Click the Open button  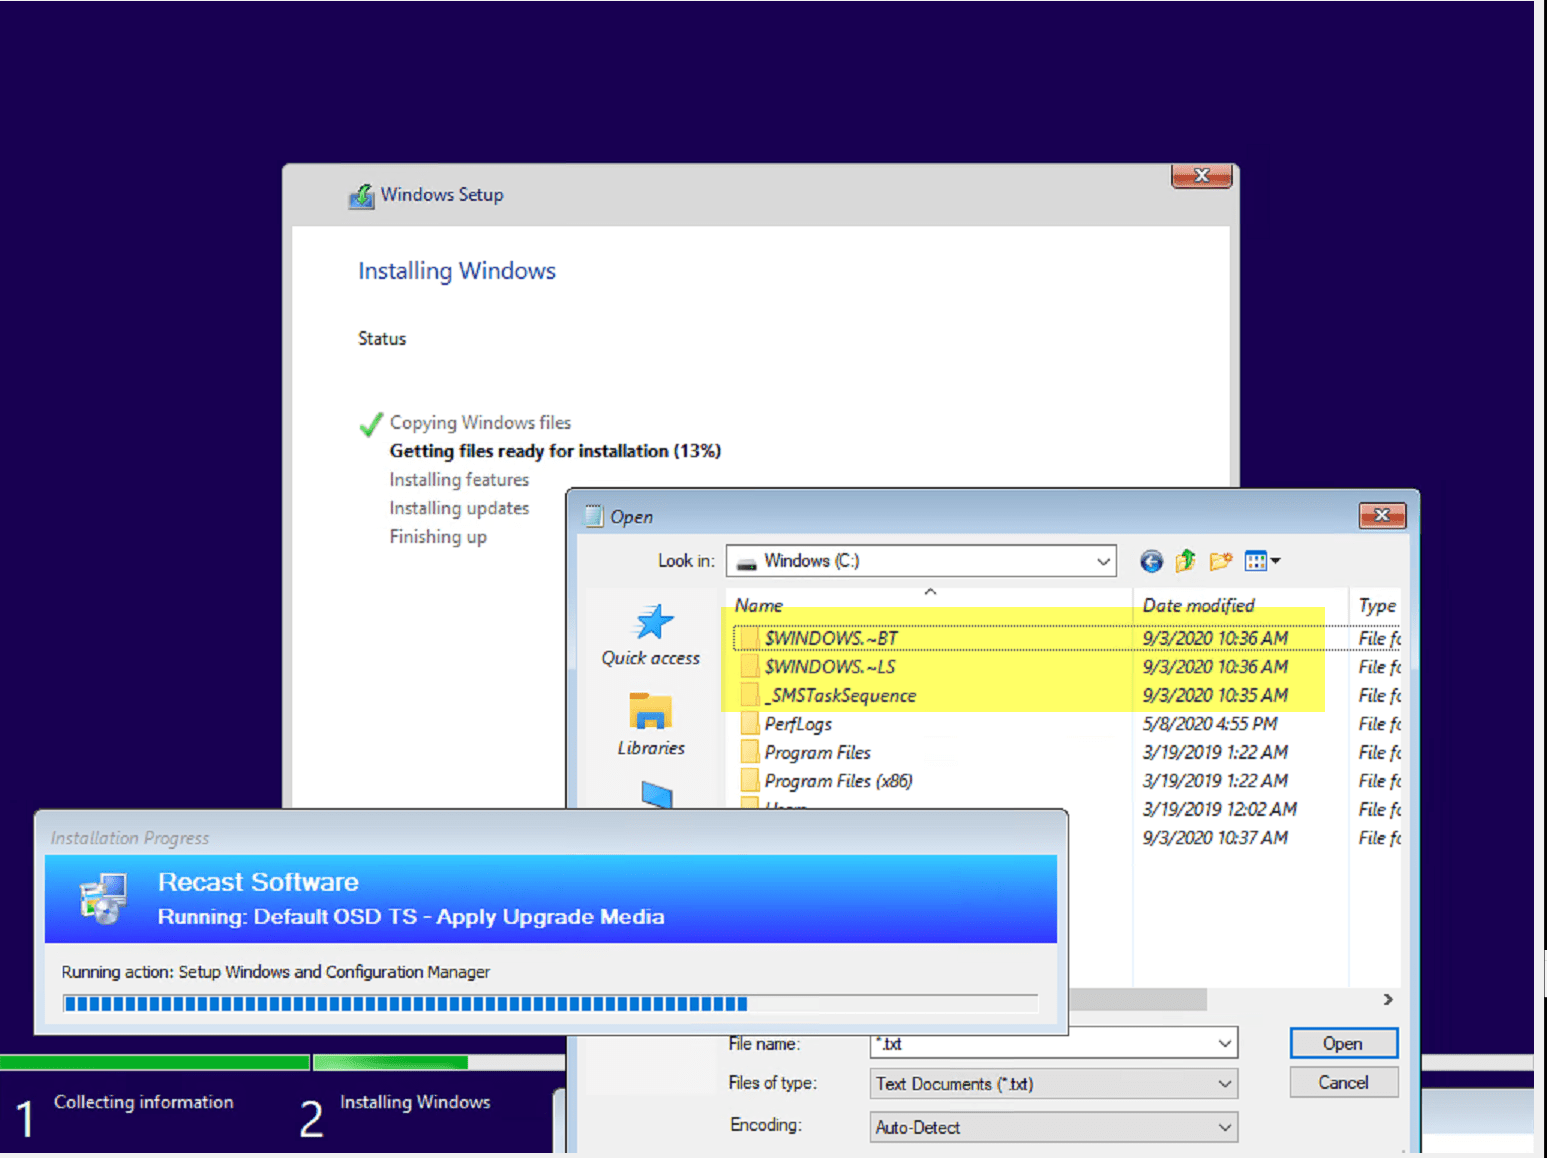[x=1343, y=1042]
